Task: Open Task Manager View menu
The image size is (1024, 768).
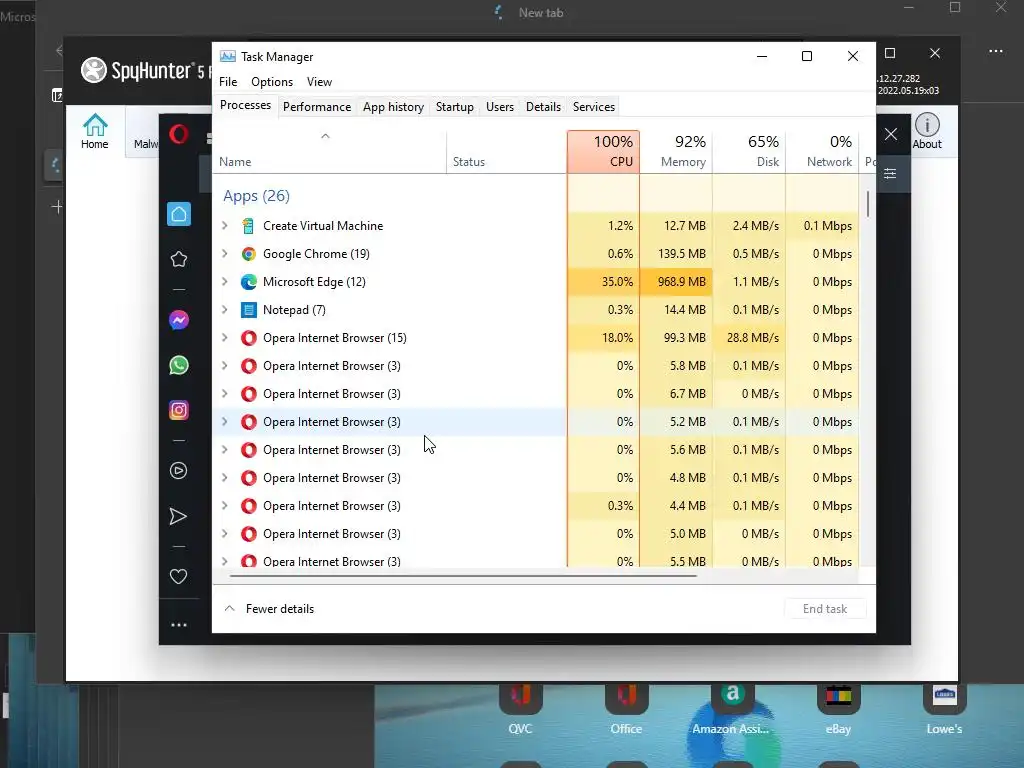Action: point(319,82)
